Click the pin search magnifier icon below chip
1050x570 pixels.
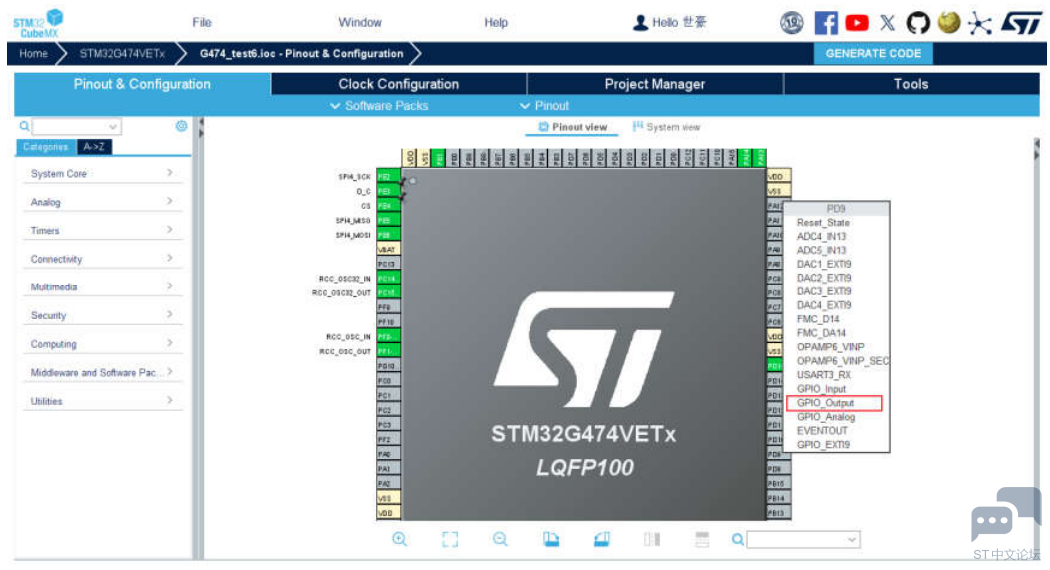pos(737,539)
